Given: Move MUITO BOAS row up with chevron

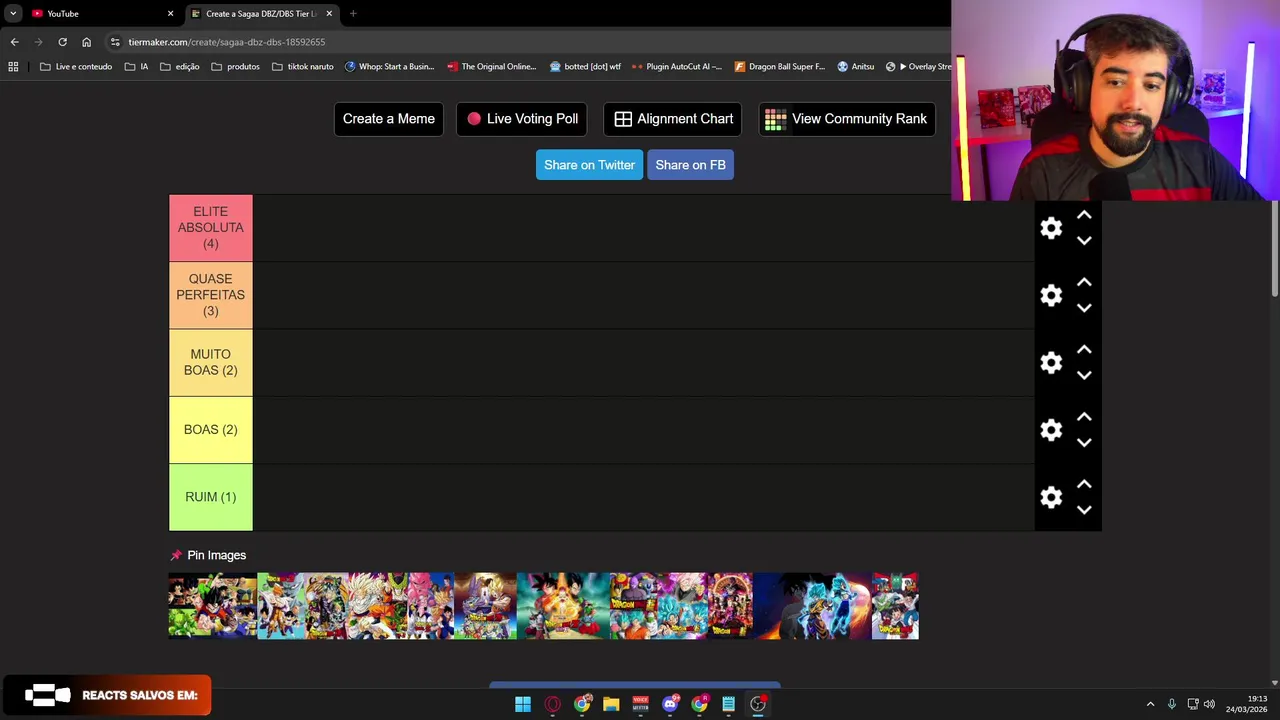Looking at the screenshot, I should click(x=1084, y=349).
